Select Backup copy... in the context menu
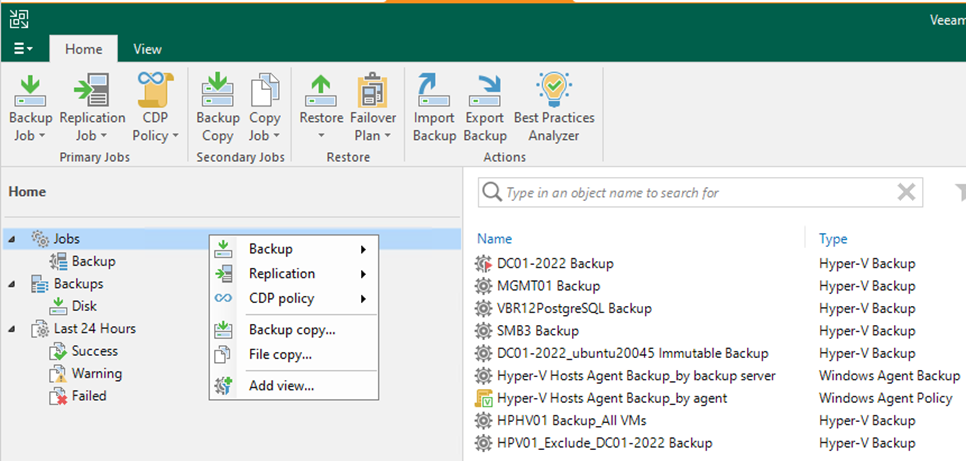The width and height of the screenshot is (966, 461). pos(293,330)
